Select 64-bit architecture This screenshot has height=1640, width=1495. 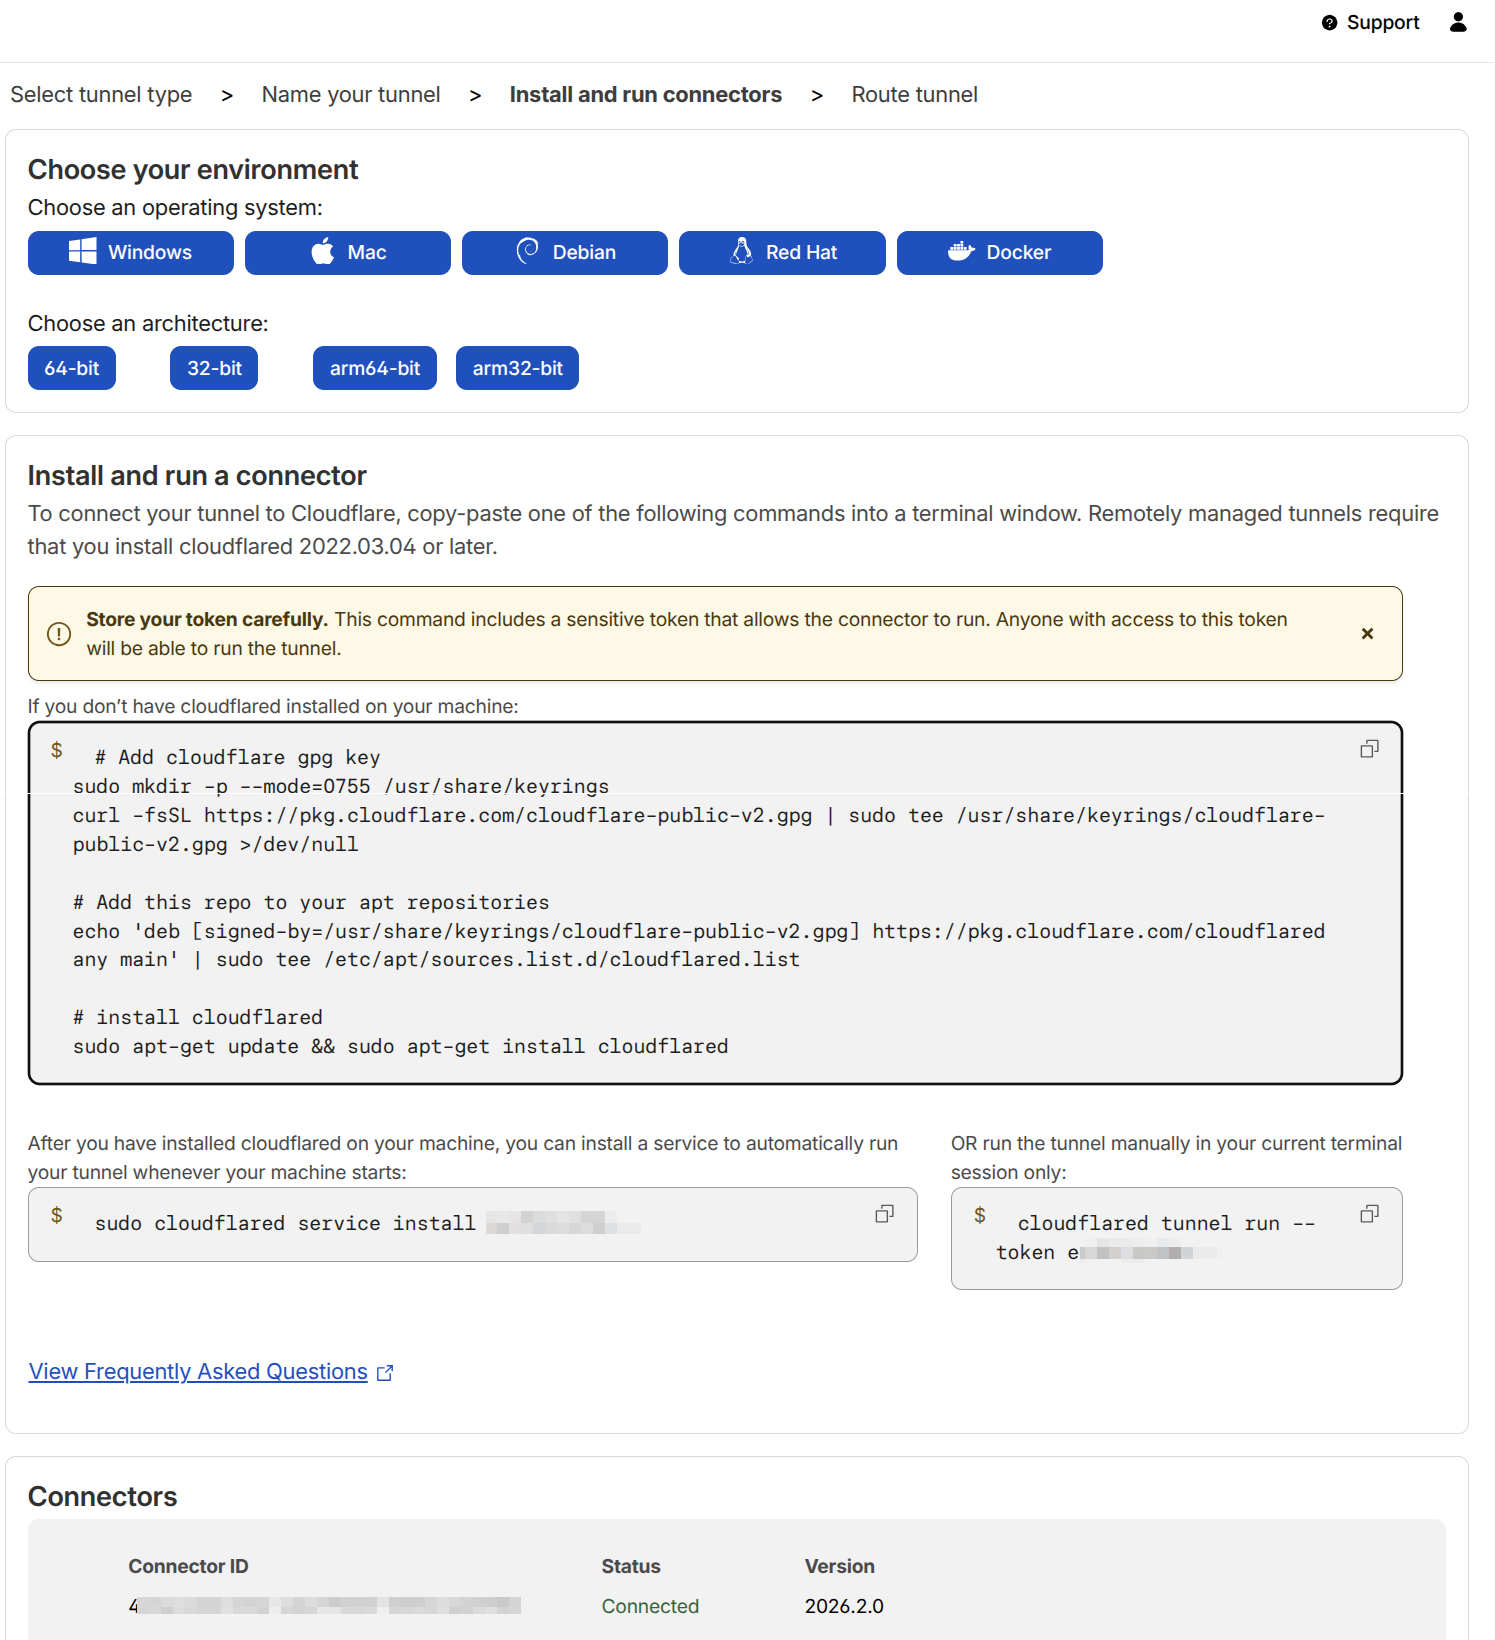click(72, 368)
